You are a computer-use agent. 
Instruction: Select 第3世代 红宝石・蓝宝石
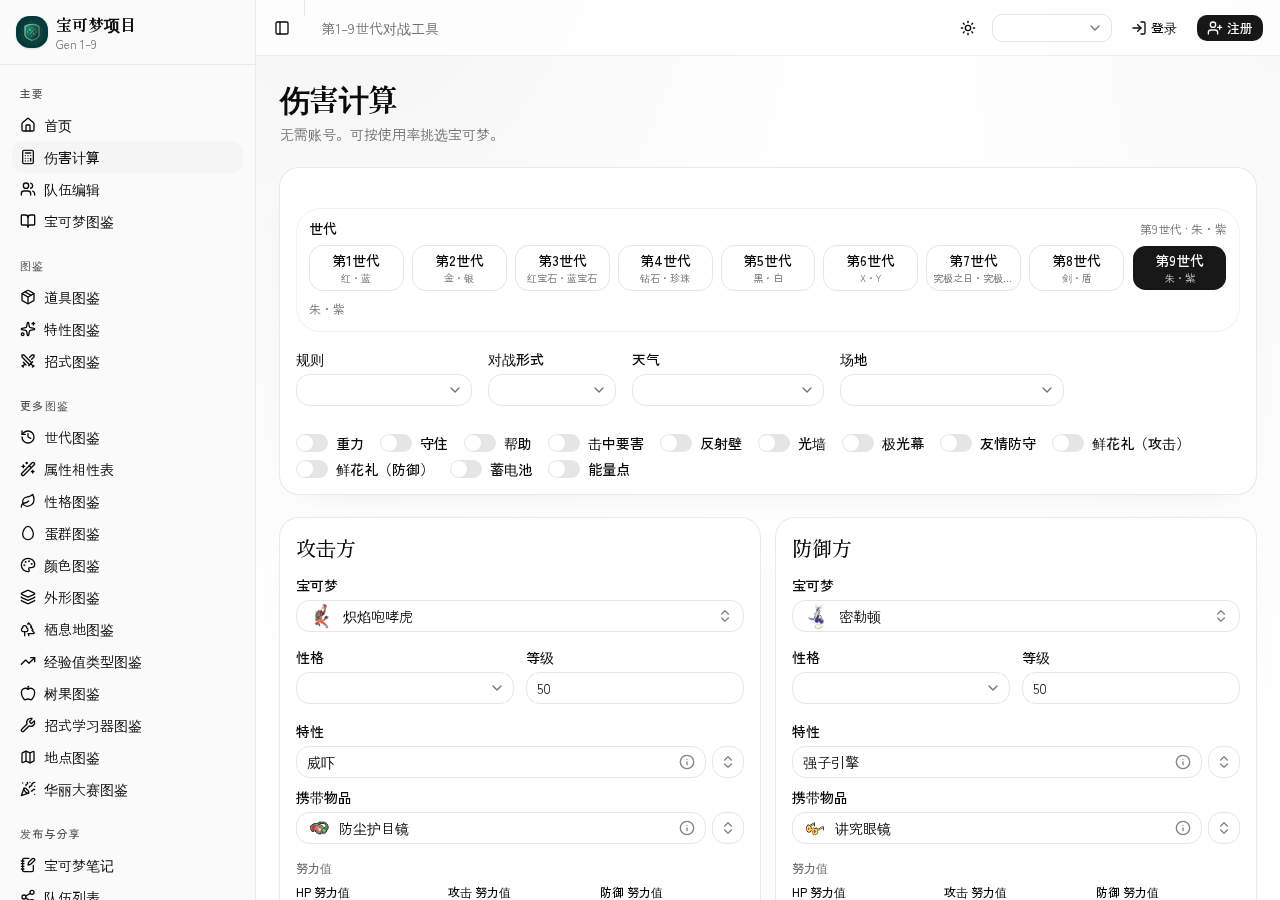(562, 268)
